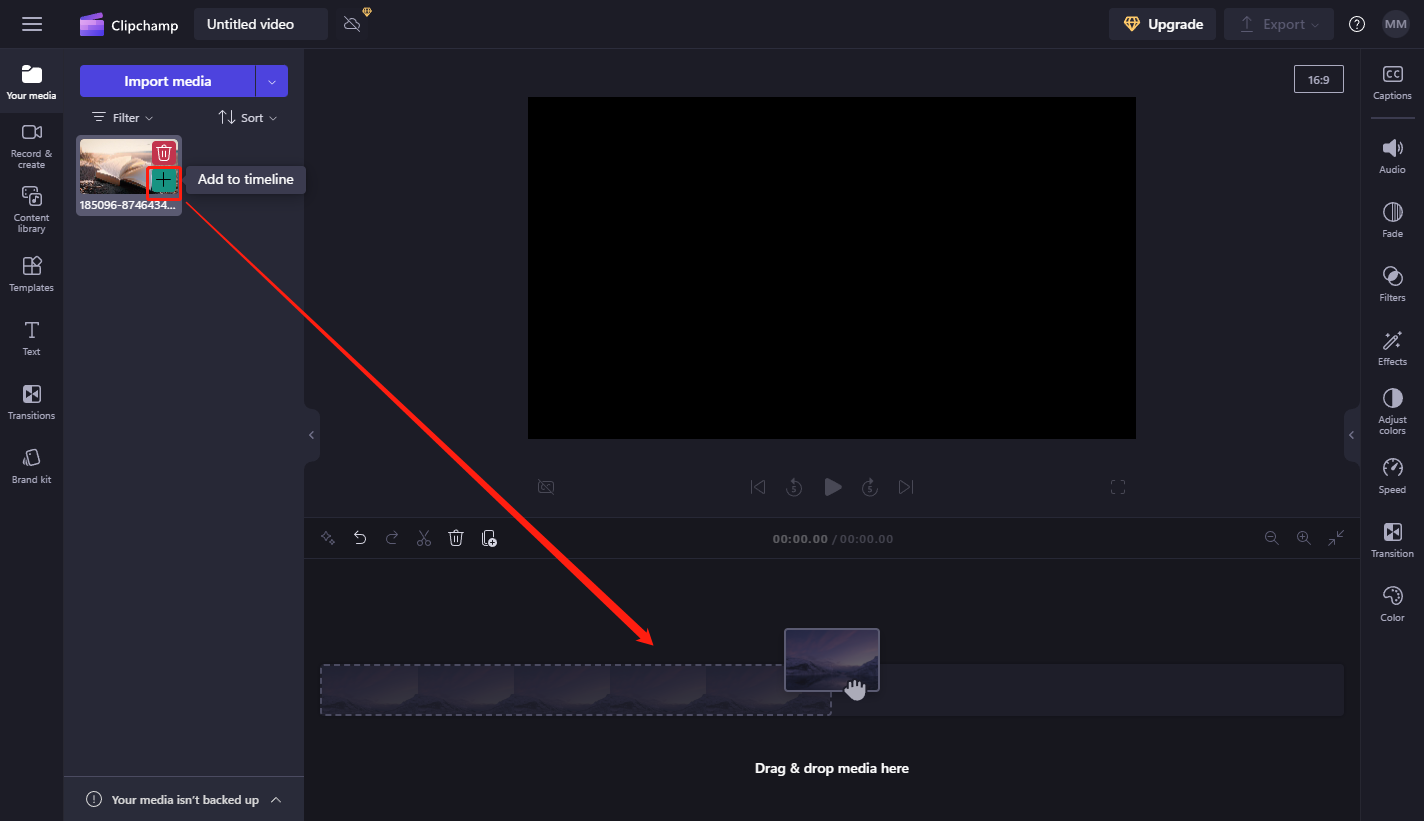Enter fullscreen preview mode

1118,487
